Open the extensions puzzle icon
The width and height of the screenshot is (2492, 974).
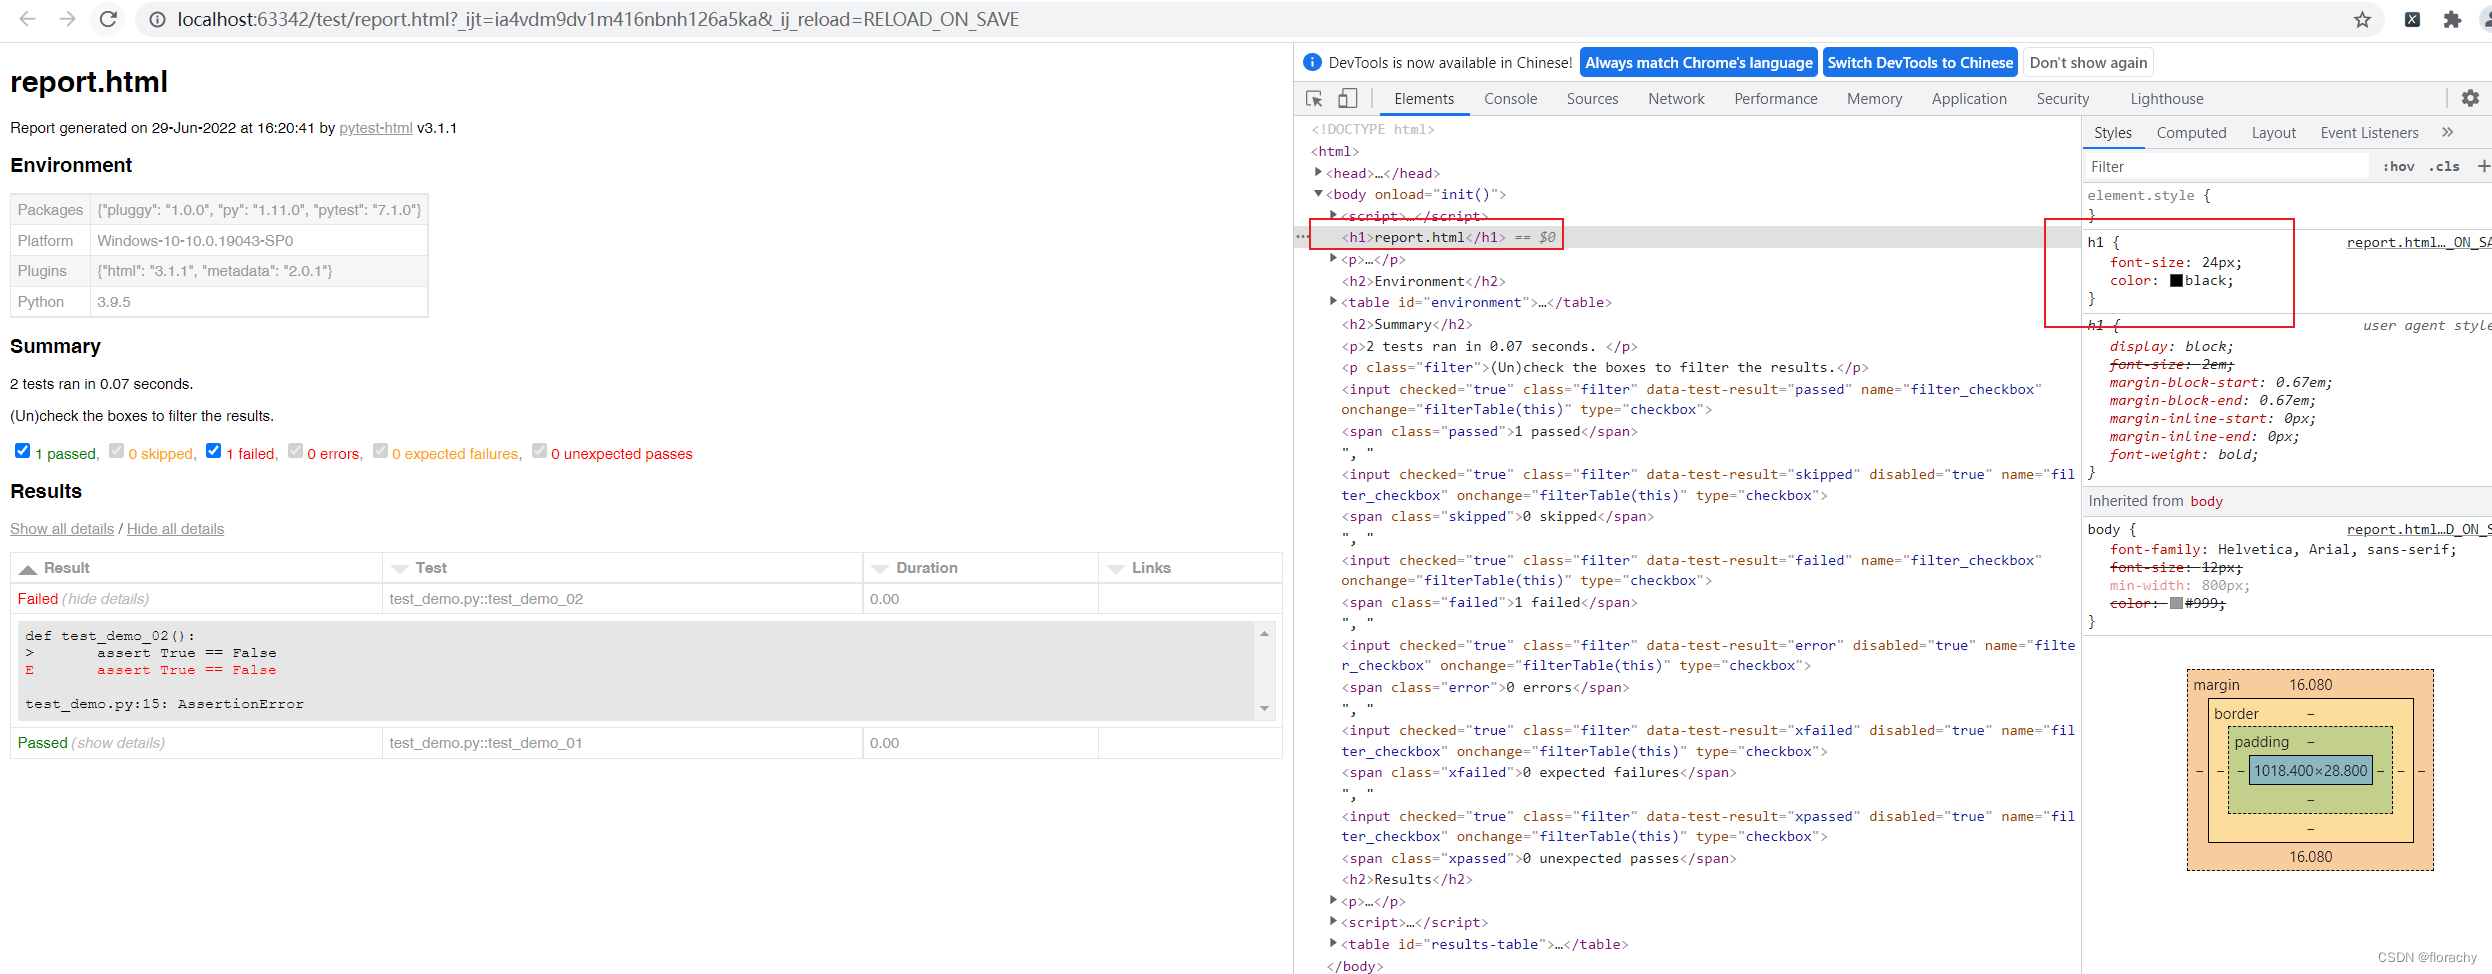(2452, 19)
